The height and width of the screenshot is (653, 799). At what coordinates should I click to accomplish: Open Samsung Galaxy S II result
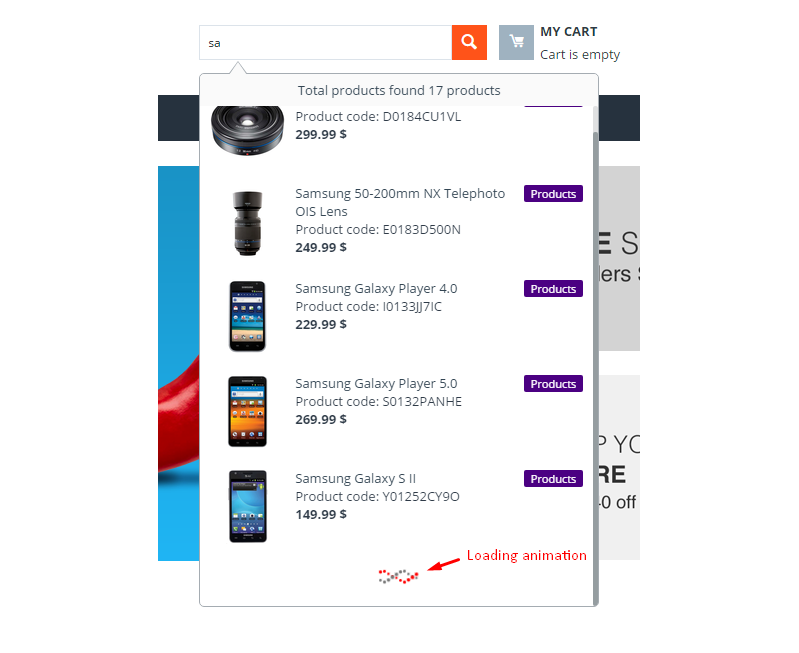(x=356, y=479)
